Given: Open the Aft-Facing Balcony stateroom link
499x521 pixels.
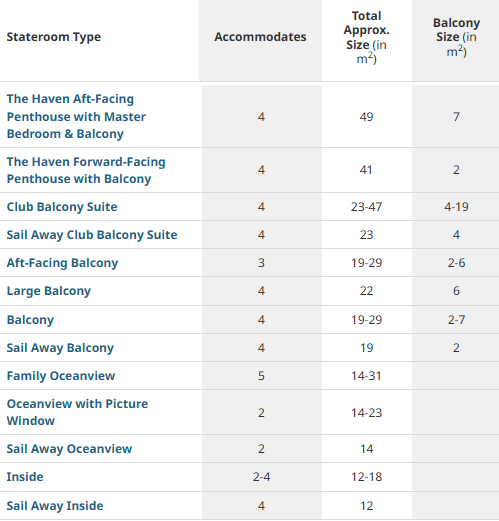Looking at the screenshot, I should (62, 263).
